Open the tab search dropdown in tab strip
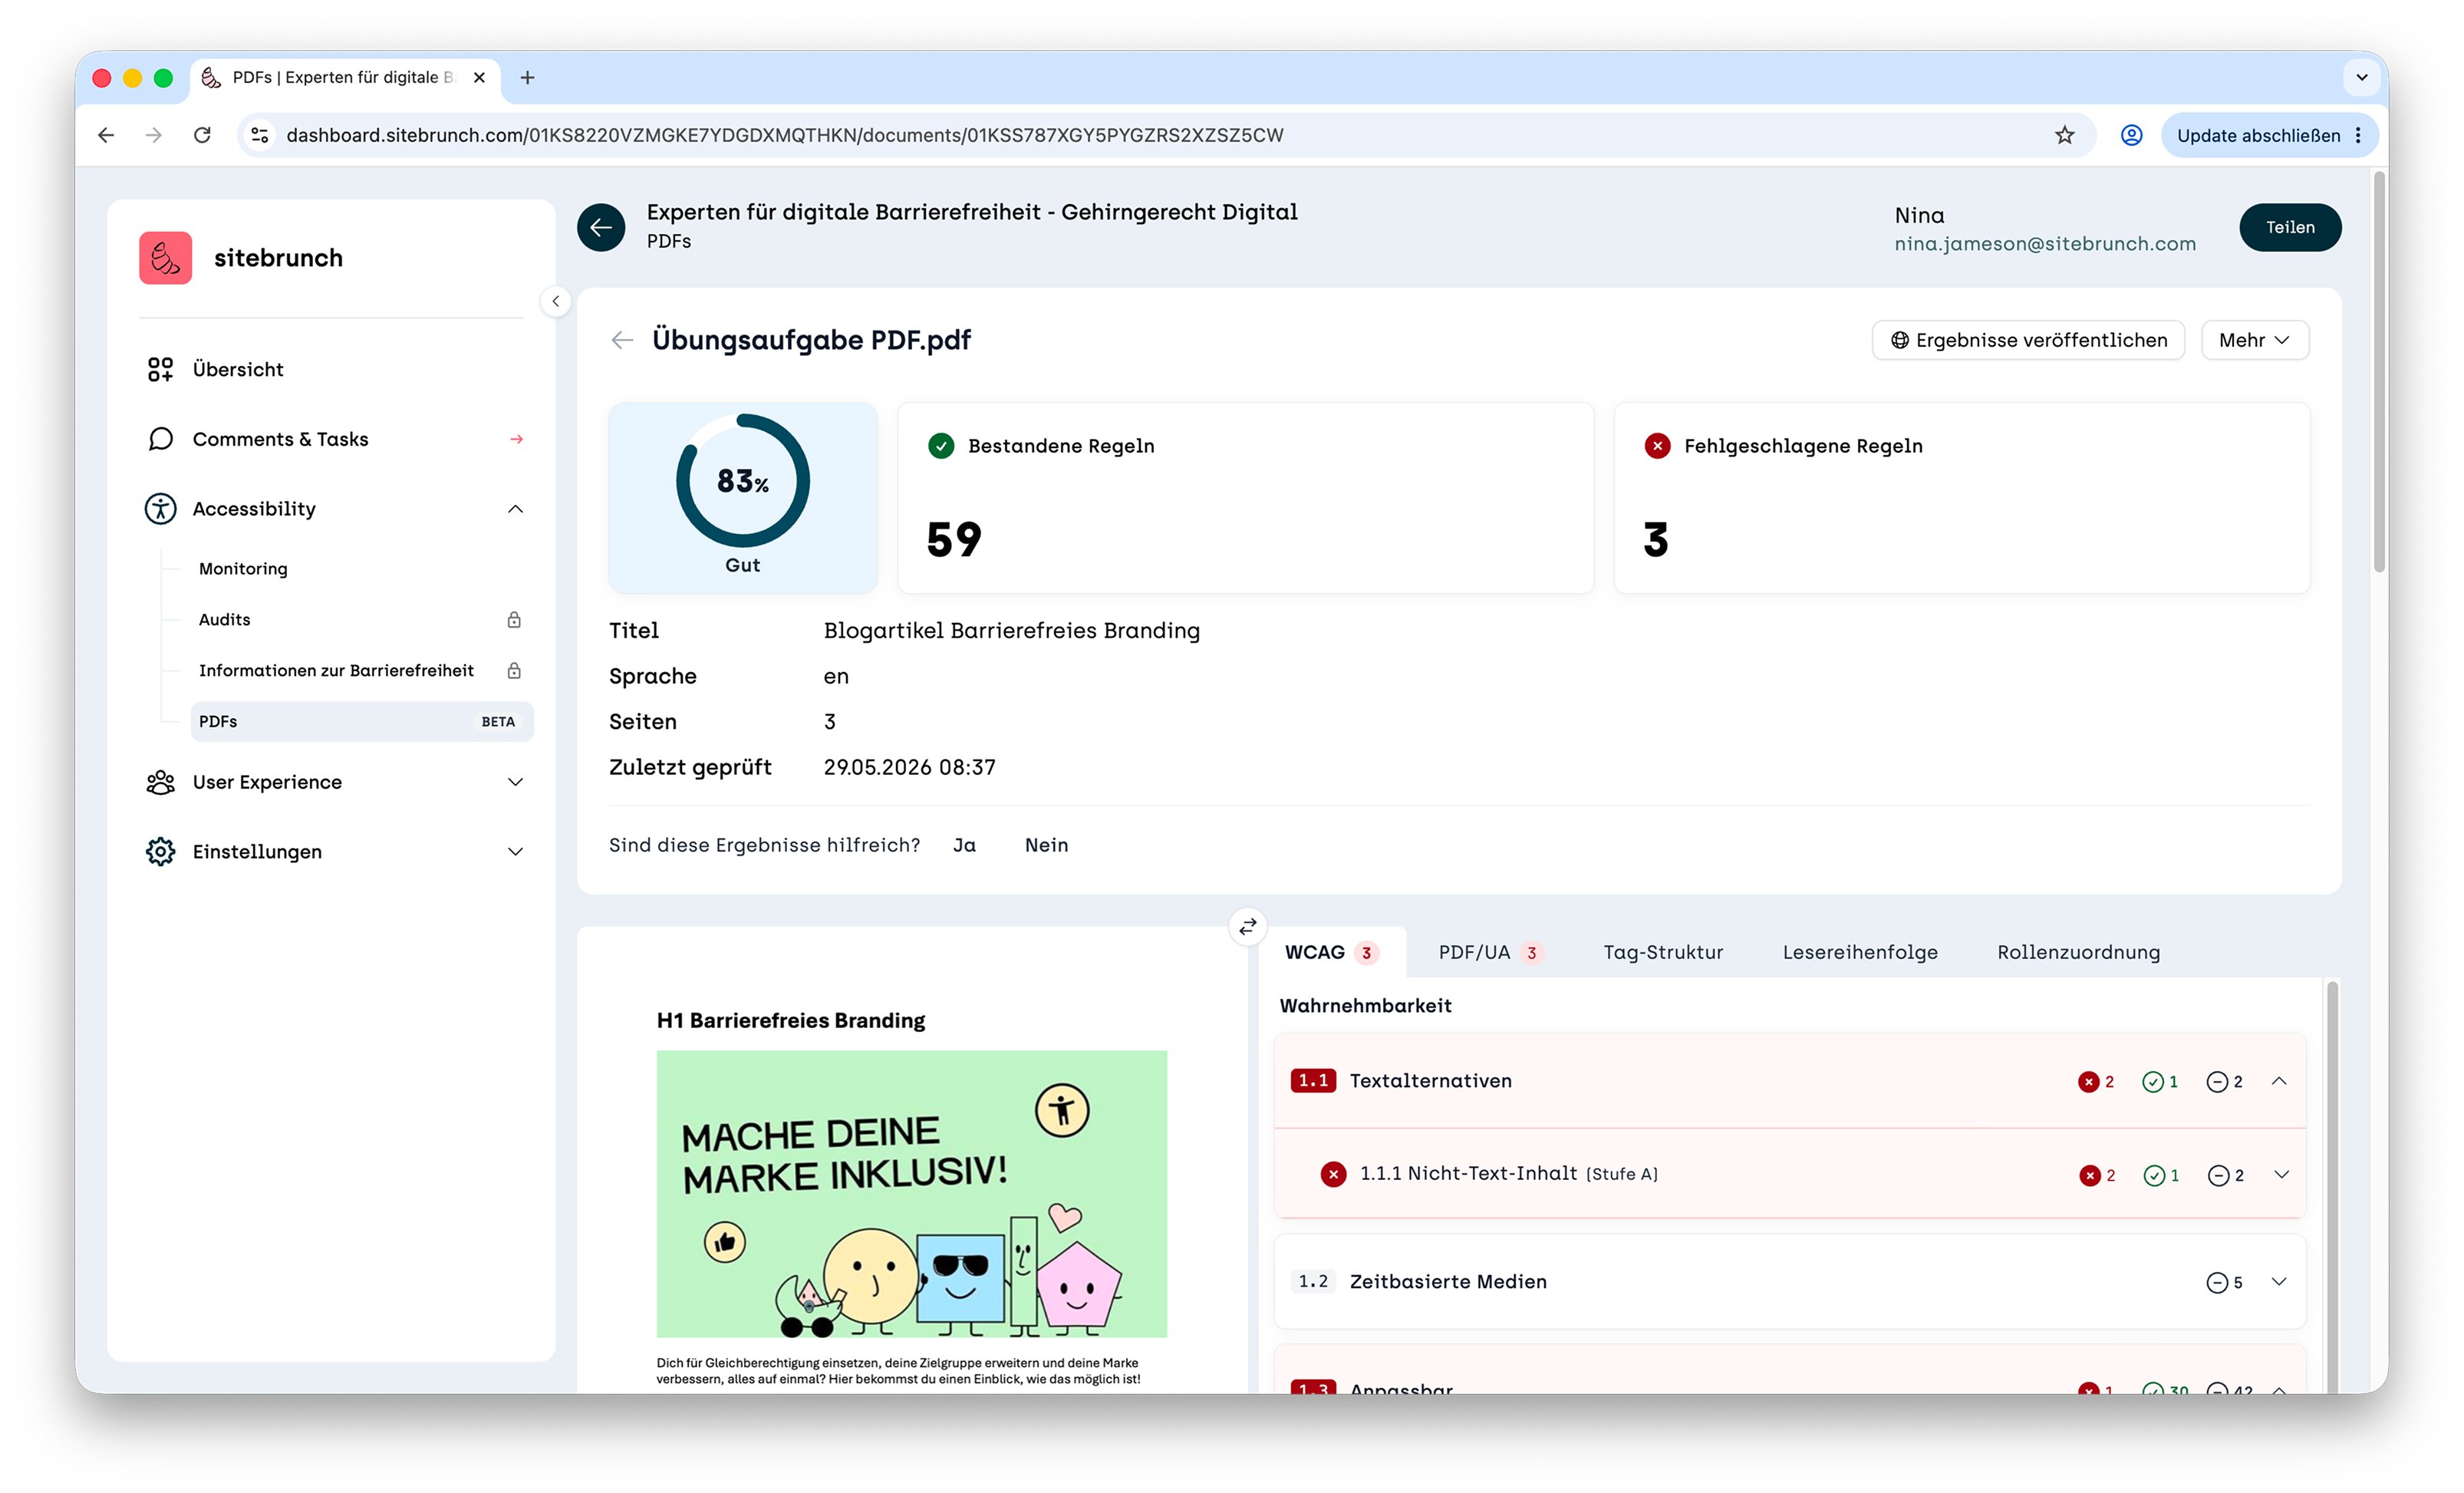 point(2361,77)
